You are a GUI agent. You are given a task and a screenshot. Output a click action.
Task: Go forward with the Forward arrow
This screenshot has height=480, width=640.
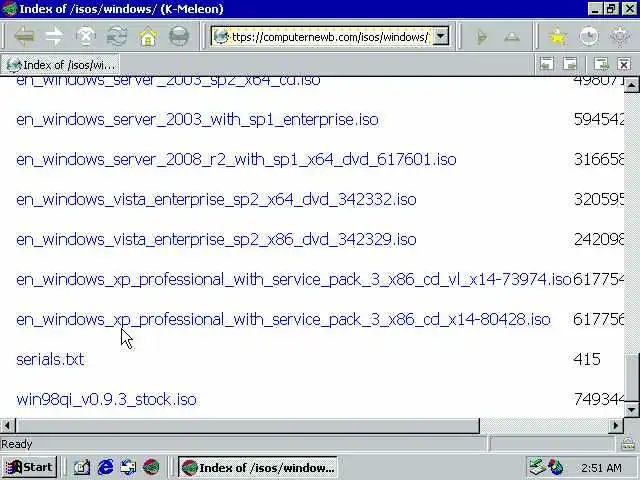[x=55, y=37]
